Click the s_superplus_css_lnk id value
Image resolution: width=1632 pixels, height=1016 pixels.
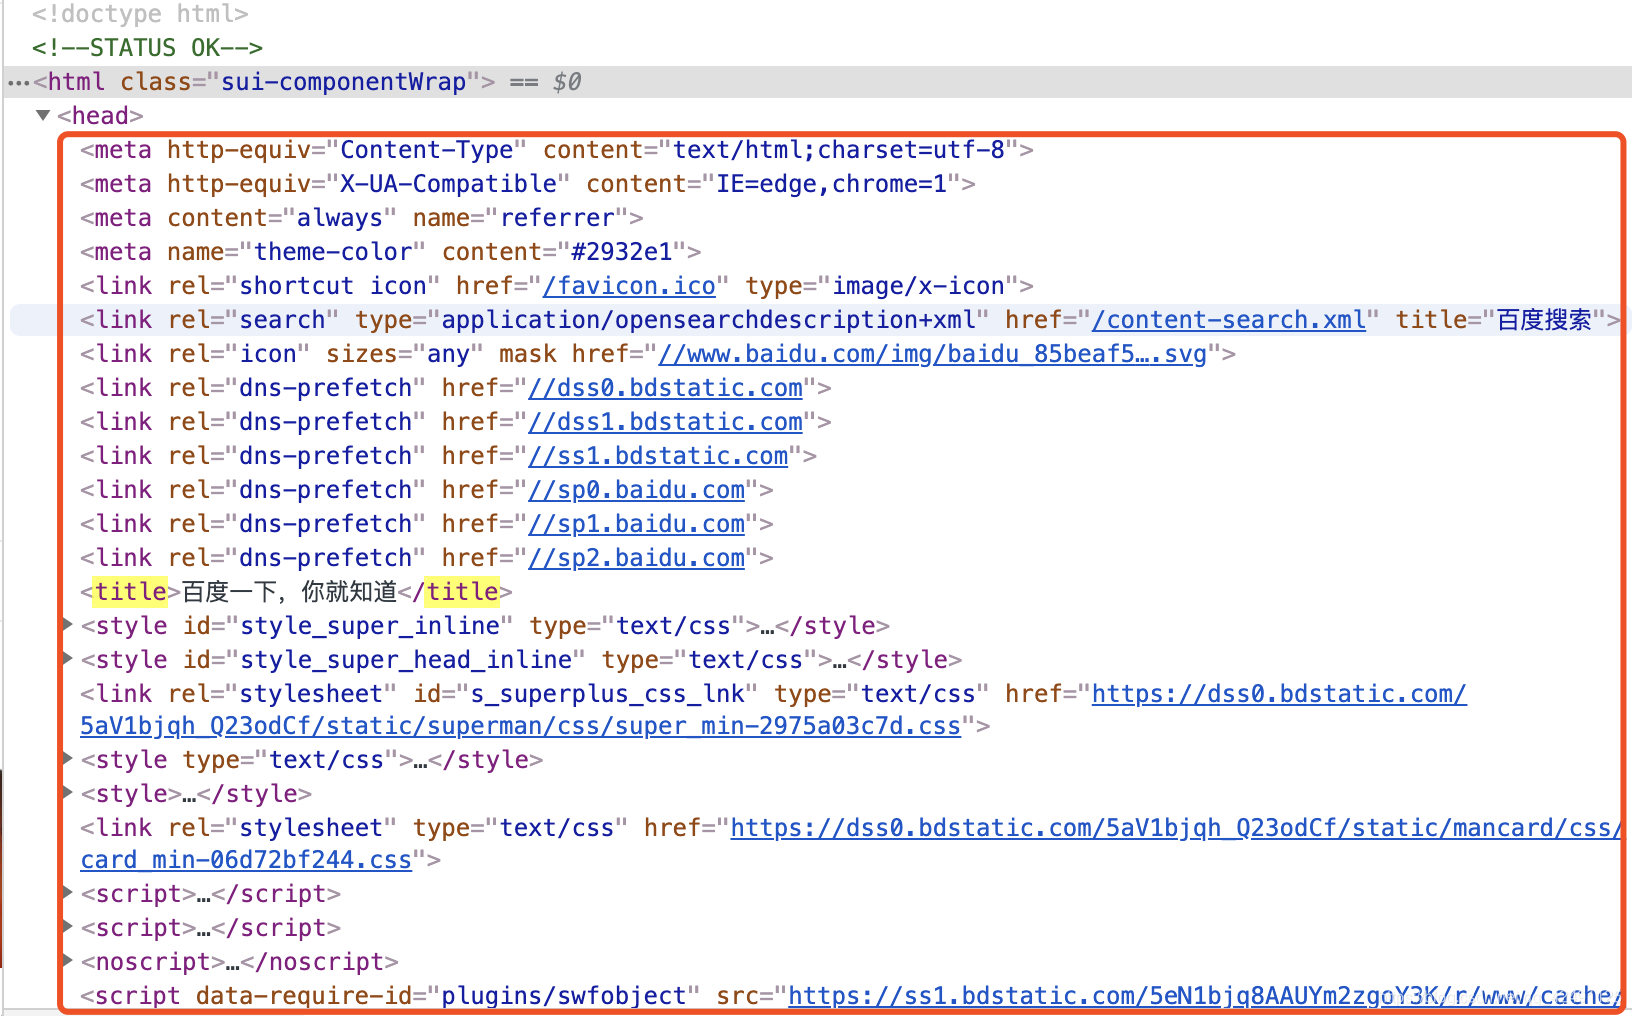click(x=607, y=694)
